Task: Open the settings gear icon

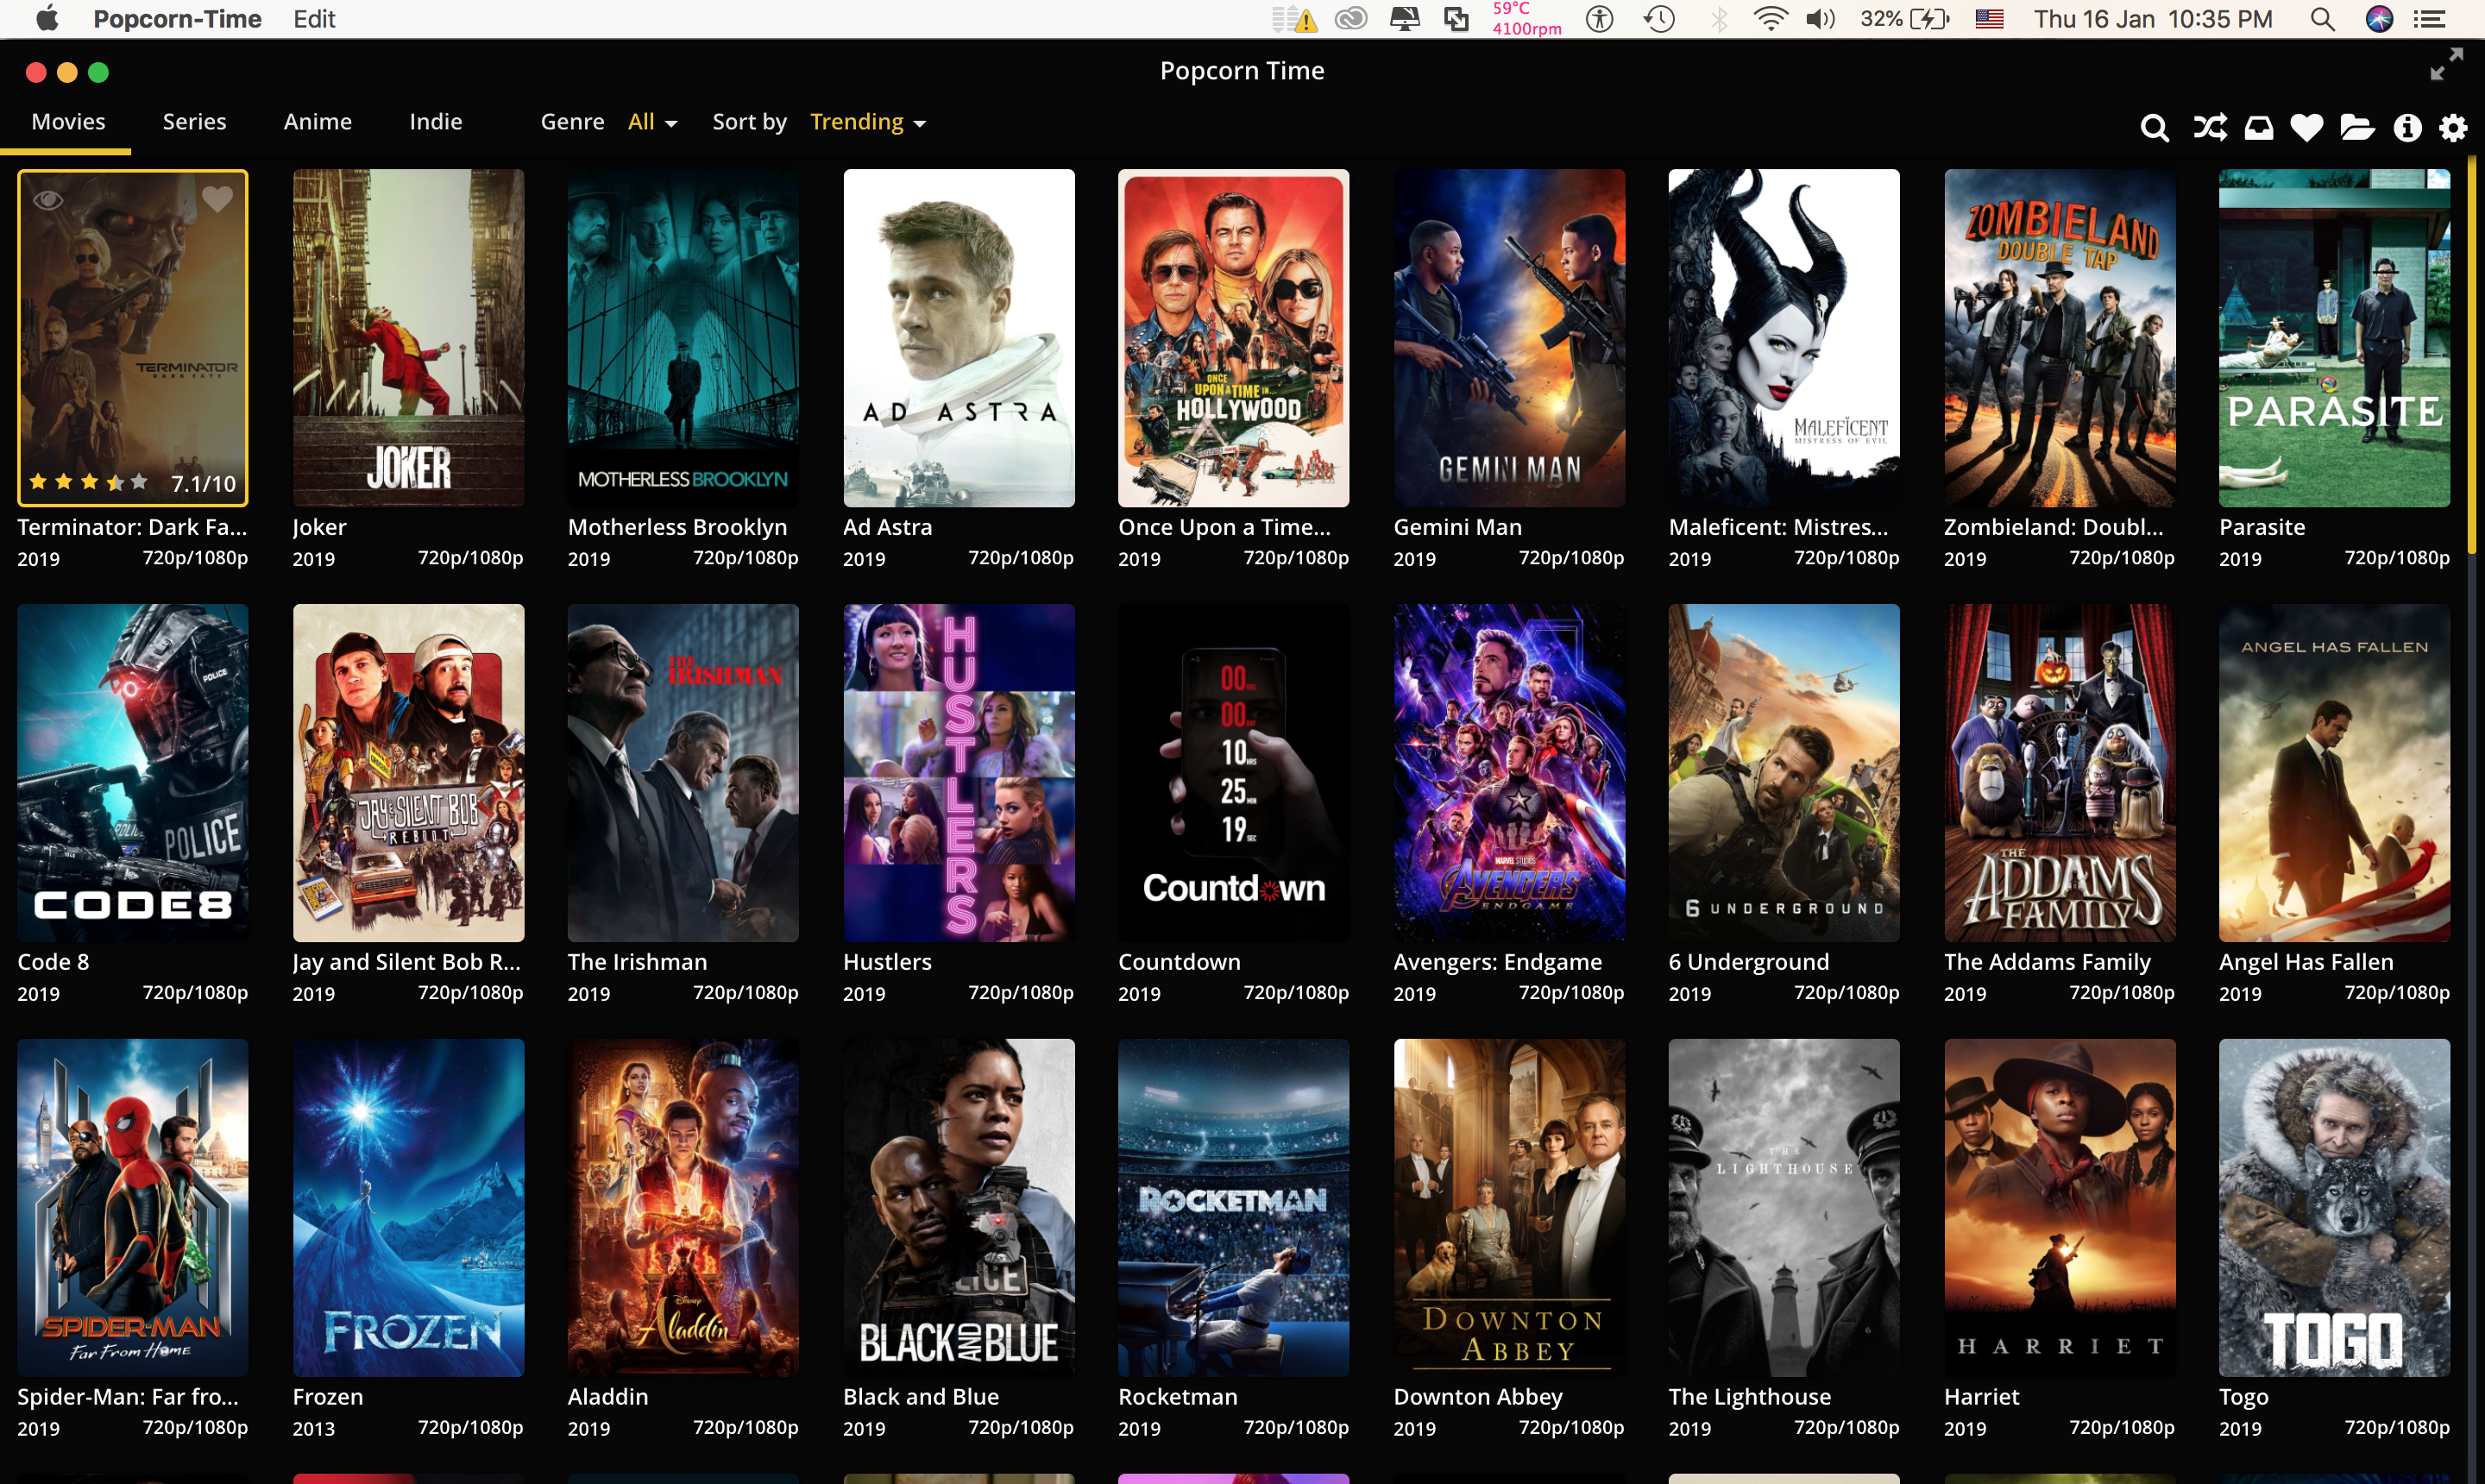Action: coord(2452,127)
